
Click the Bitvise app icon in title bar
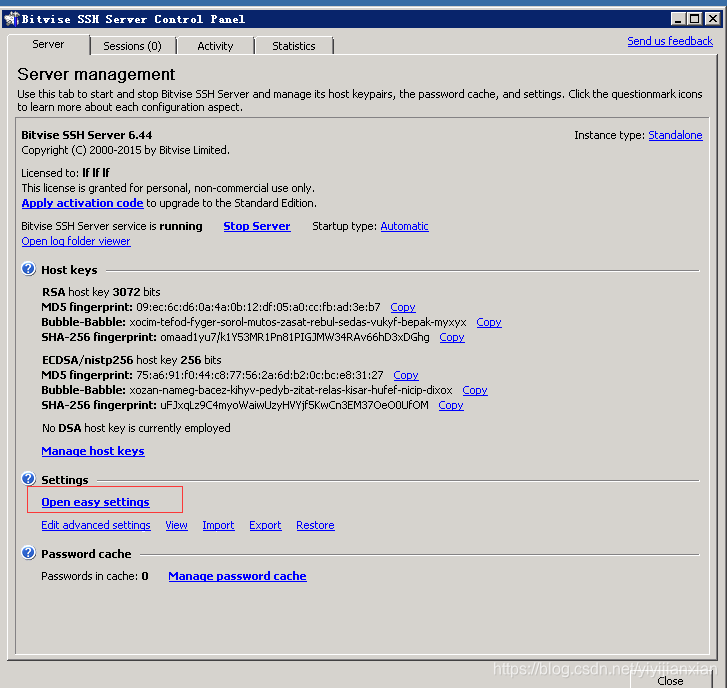(x=11, y=19)
